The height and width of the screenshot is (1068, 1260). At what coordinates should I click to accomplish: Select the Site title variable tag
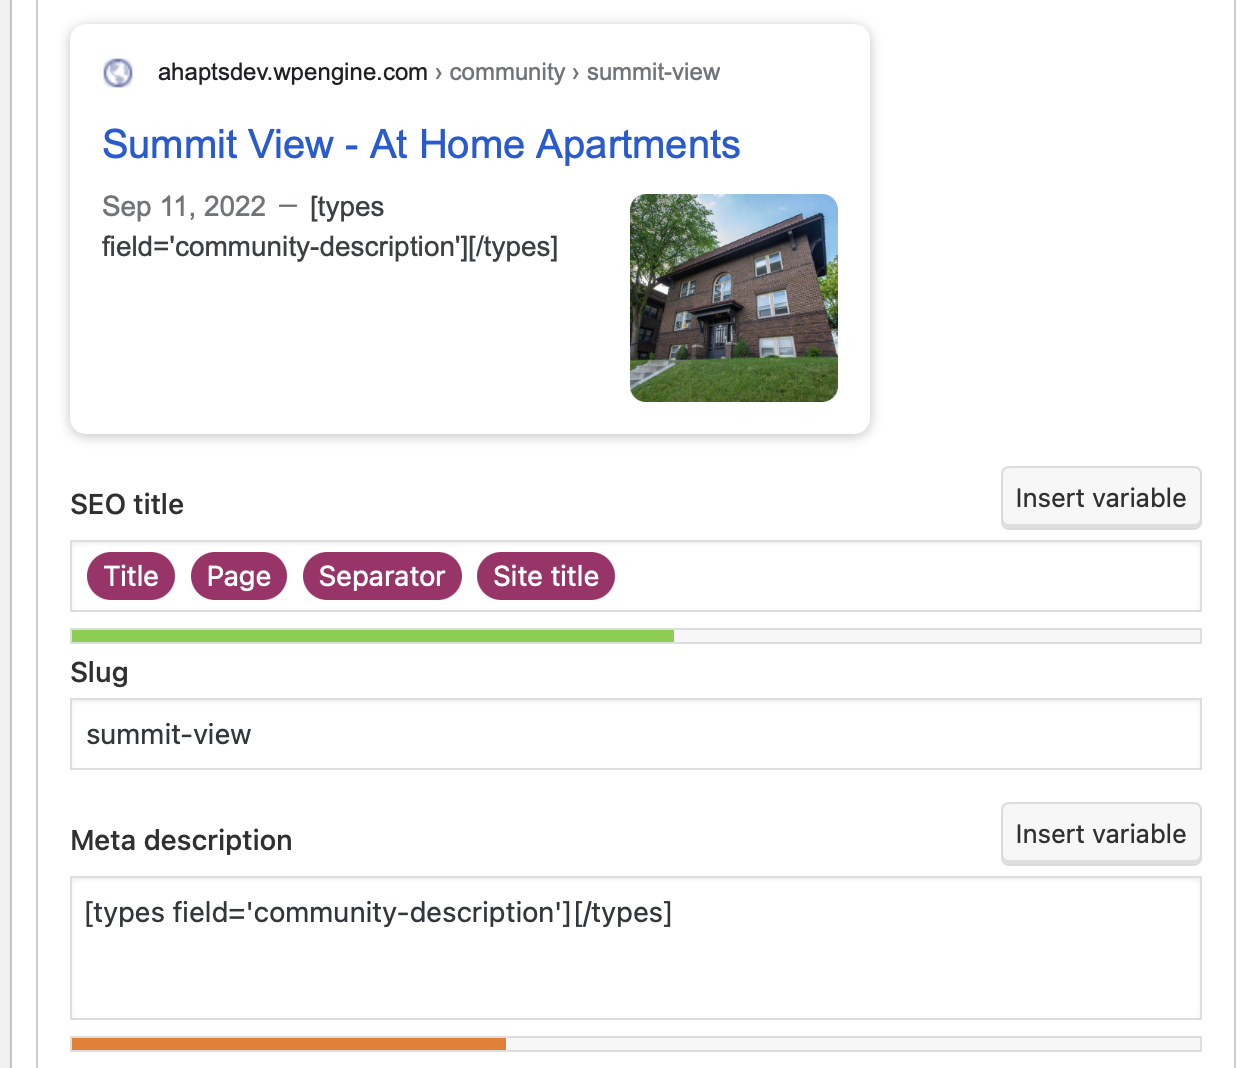click(546, 577)
